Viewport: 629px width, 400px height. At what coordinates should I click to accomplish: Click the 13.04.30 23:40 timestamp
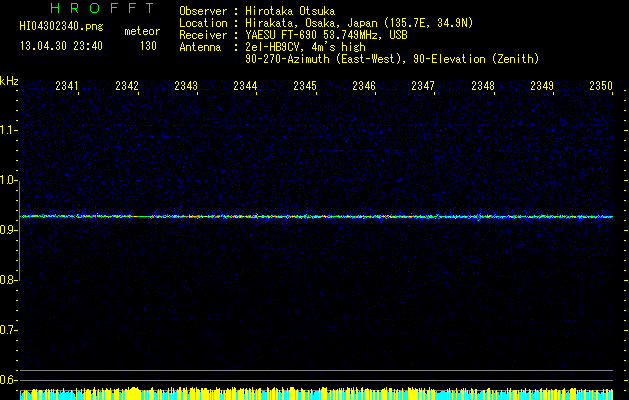(61, 46)
